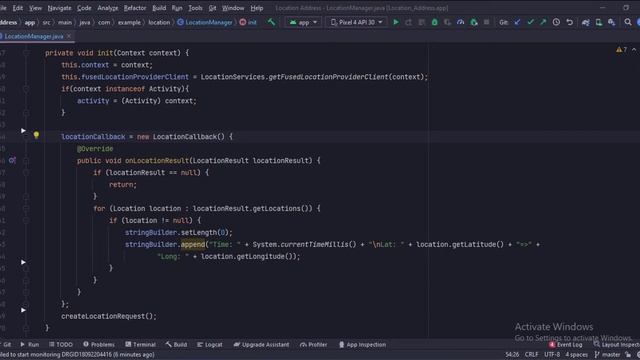Viewport: 640px width, 360px height.
Task: Open the app run configuration dropdown
Action: [x=303, y=22]
